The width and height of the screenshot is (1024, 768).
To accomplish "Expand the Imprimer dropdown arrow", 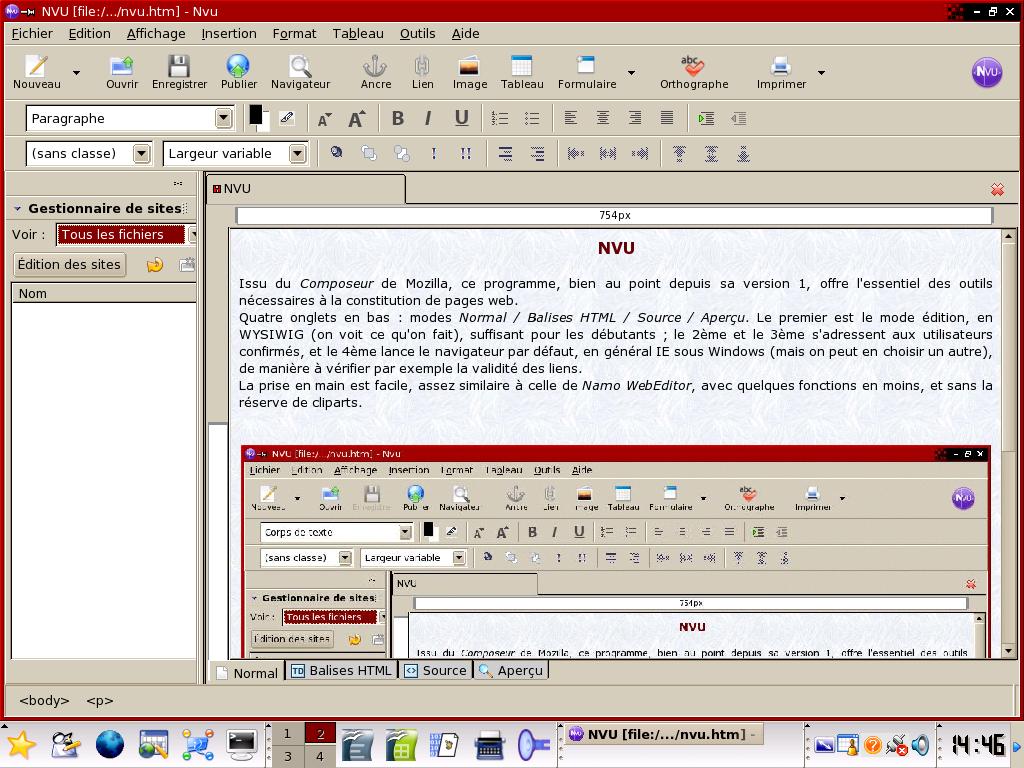I will [x=822, y=72].
